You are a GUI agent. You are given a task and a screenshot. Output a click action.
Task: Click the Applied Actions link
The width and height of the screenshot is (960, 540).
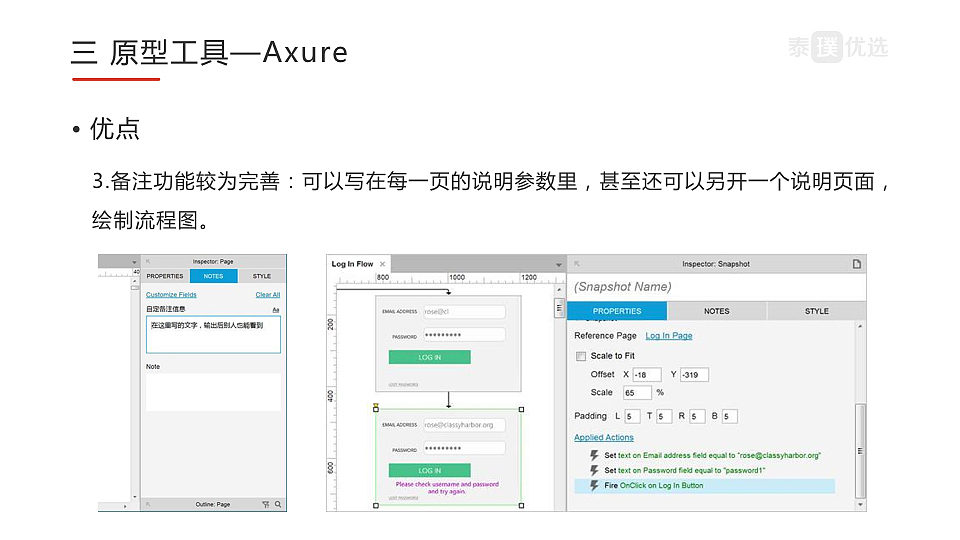[x=604, y=437]
